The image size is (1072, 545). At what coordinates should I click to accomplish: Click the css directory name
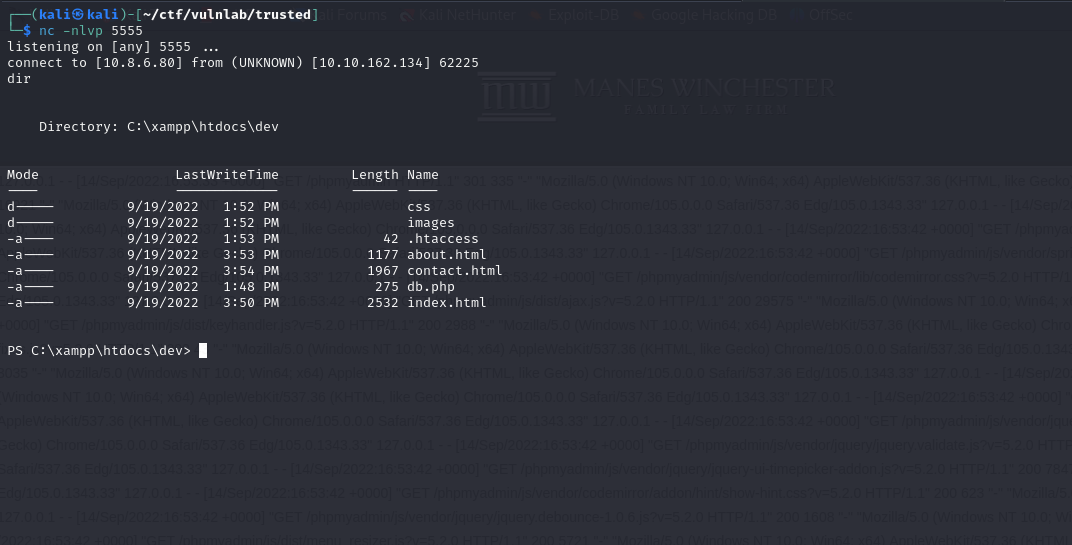(419, 207)
